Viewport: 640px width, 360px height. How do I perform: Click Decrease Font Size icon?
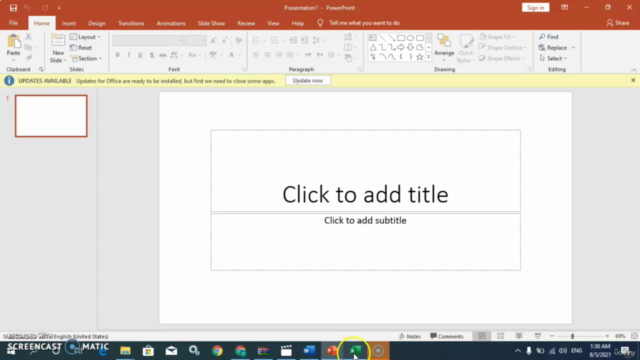pyautogui.click(x=224, y=40)
